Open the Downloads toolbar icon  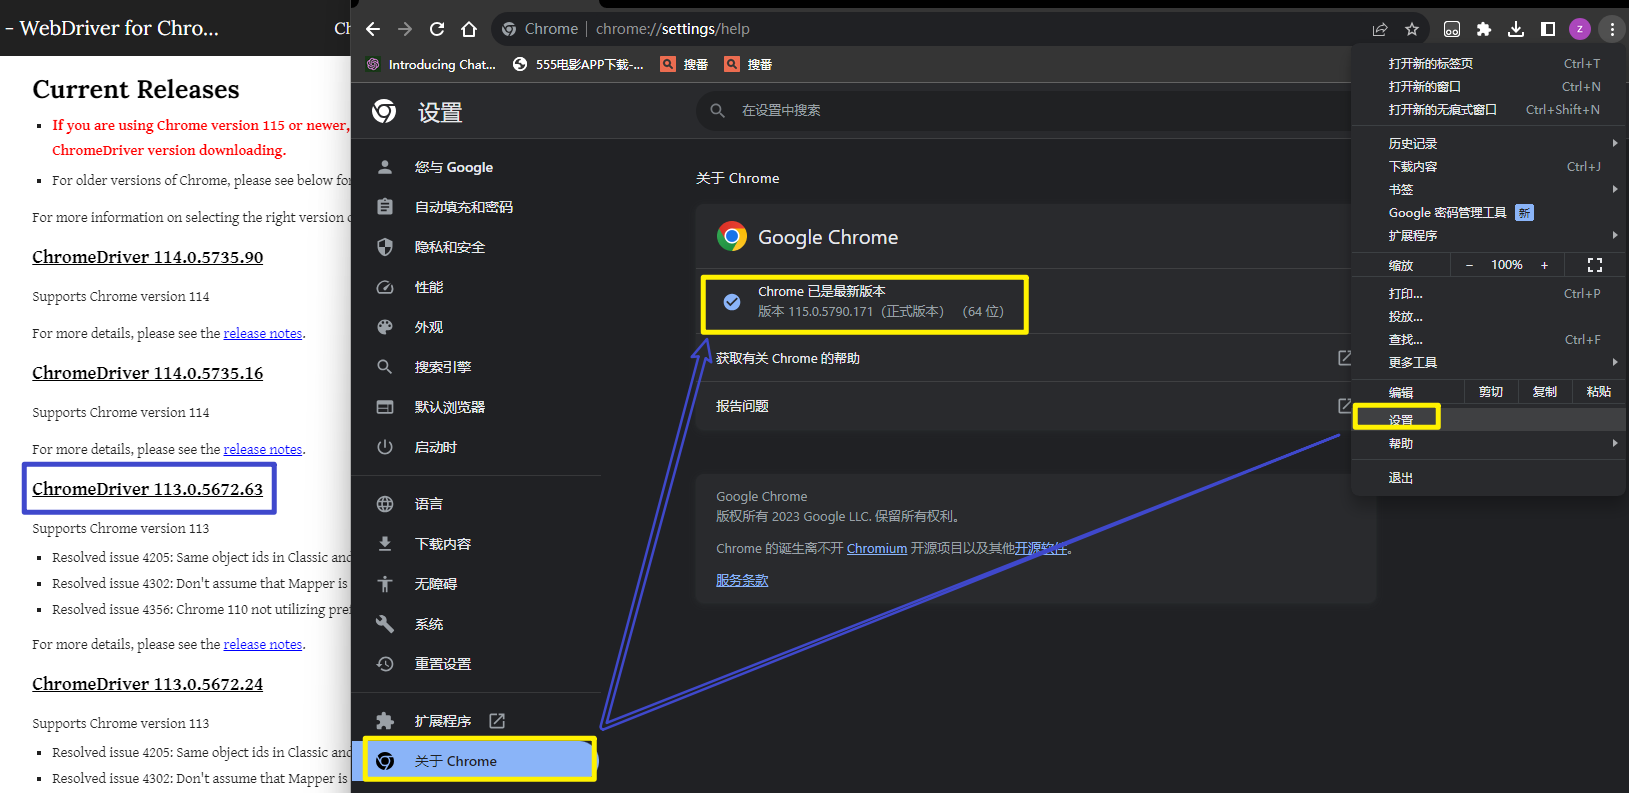pyautogui.click(x=1516, y=29)
